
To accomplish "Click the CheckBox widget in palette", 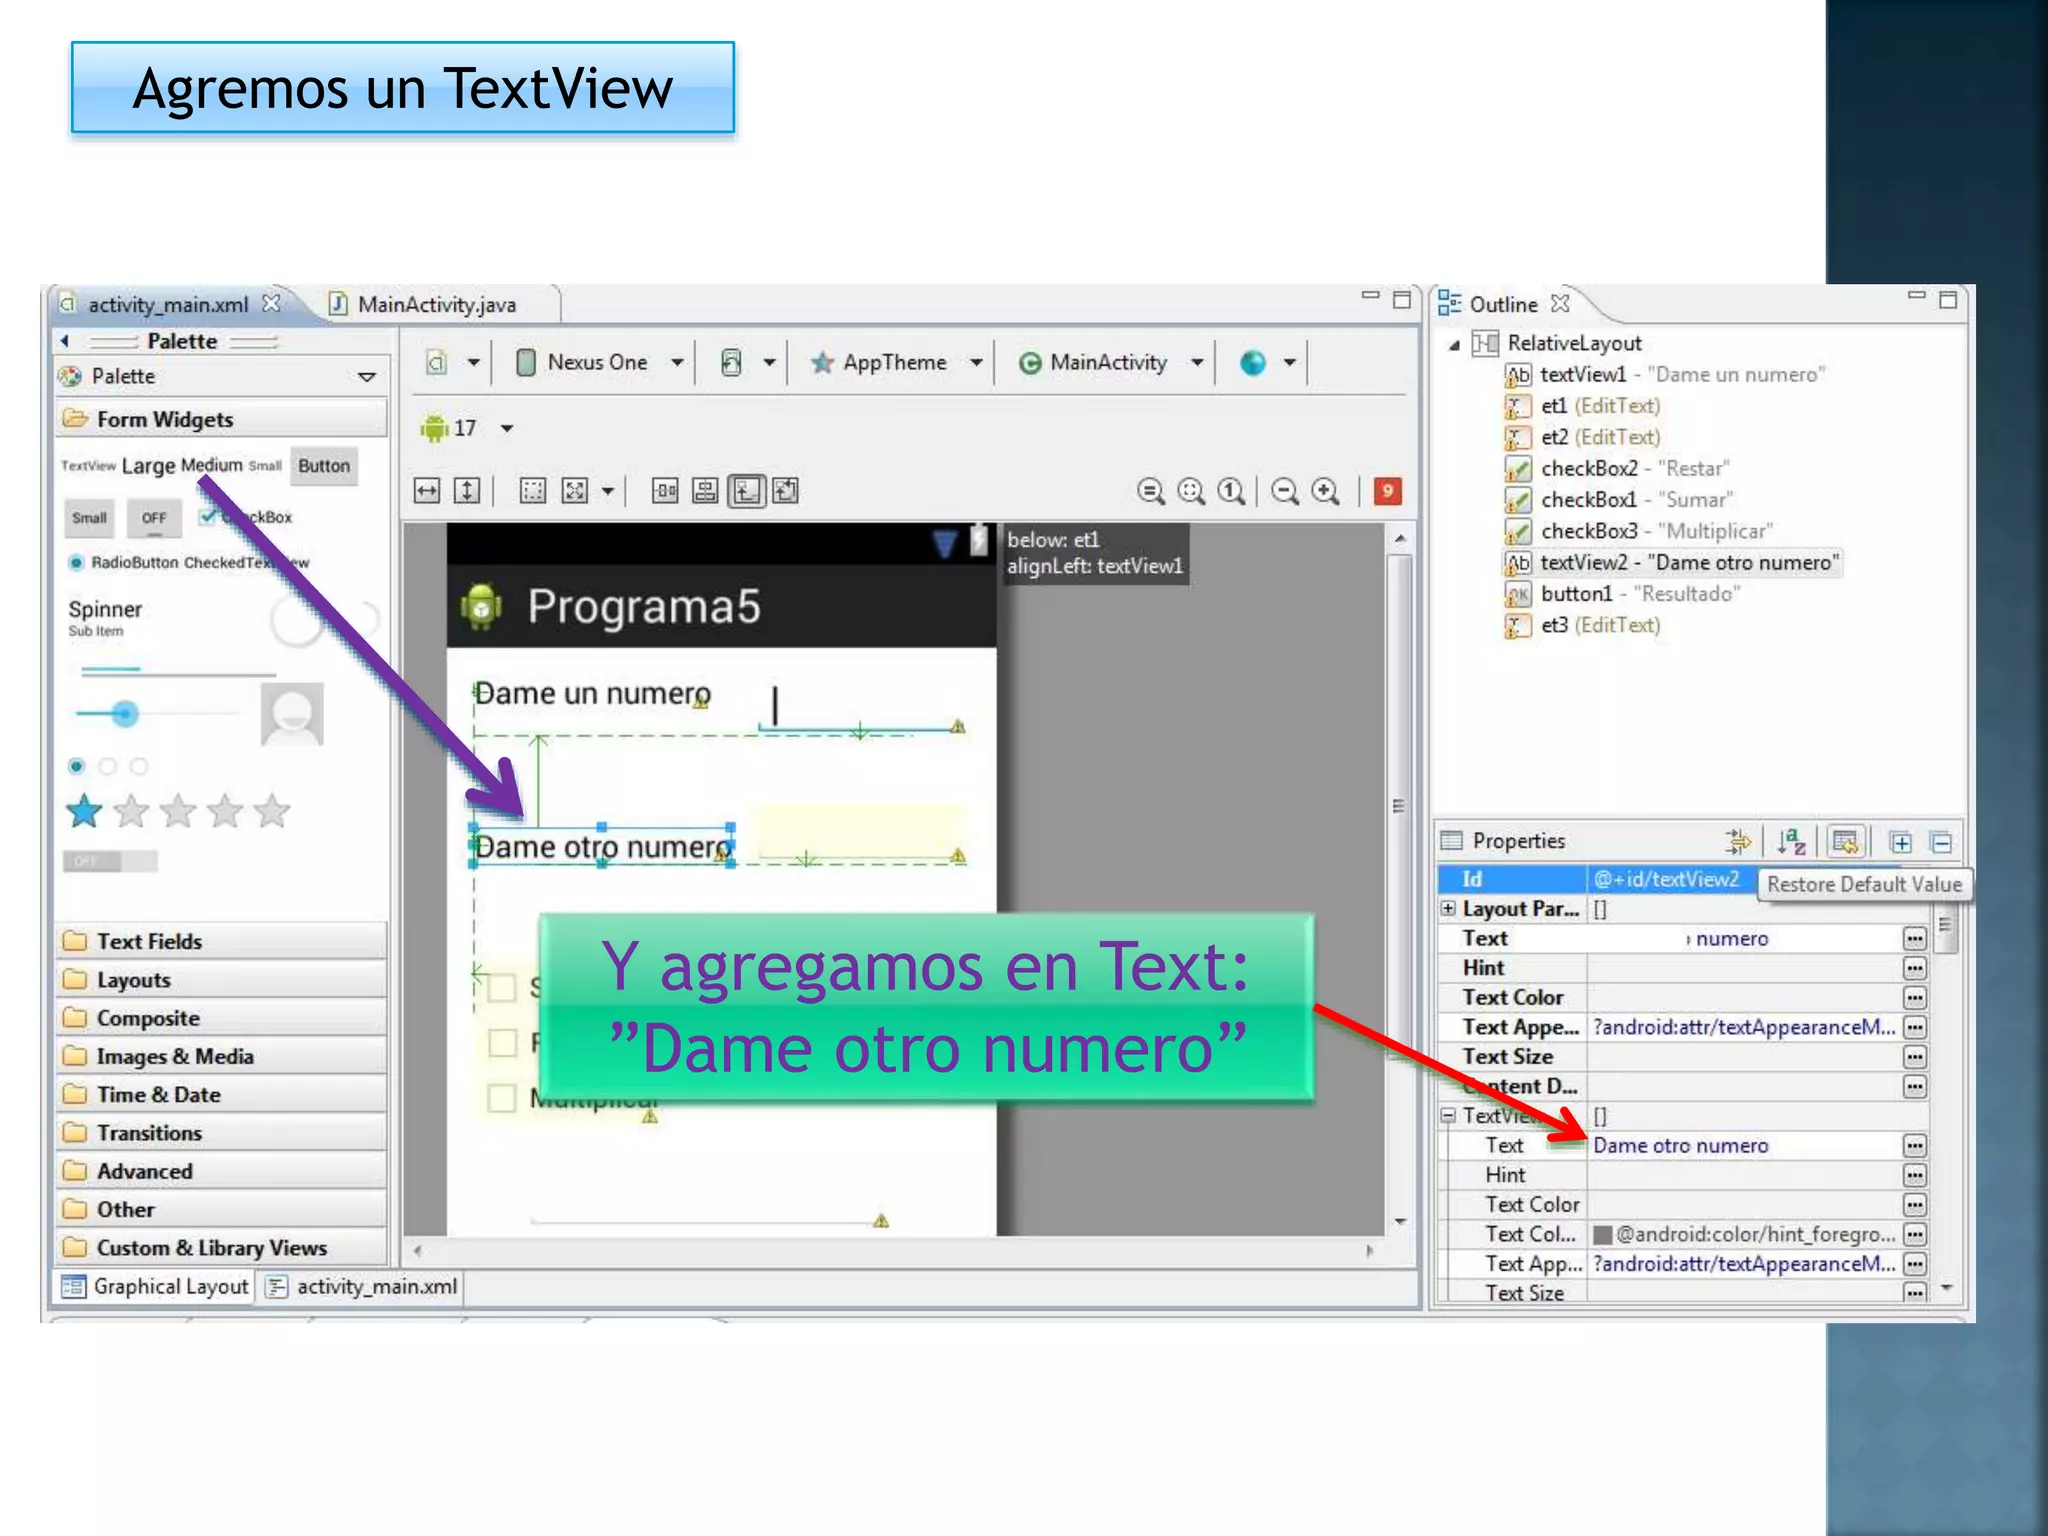I will coord(246,517).
